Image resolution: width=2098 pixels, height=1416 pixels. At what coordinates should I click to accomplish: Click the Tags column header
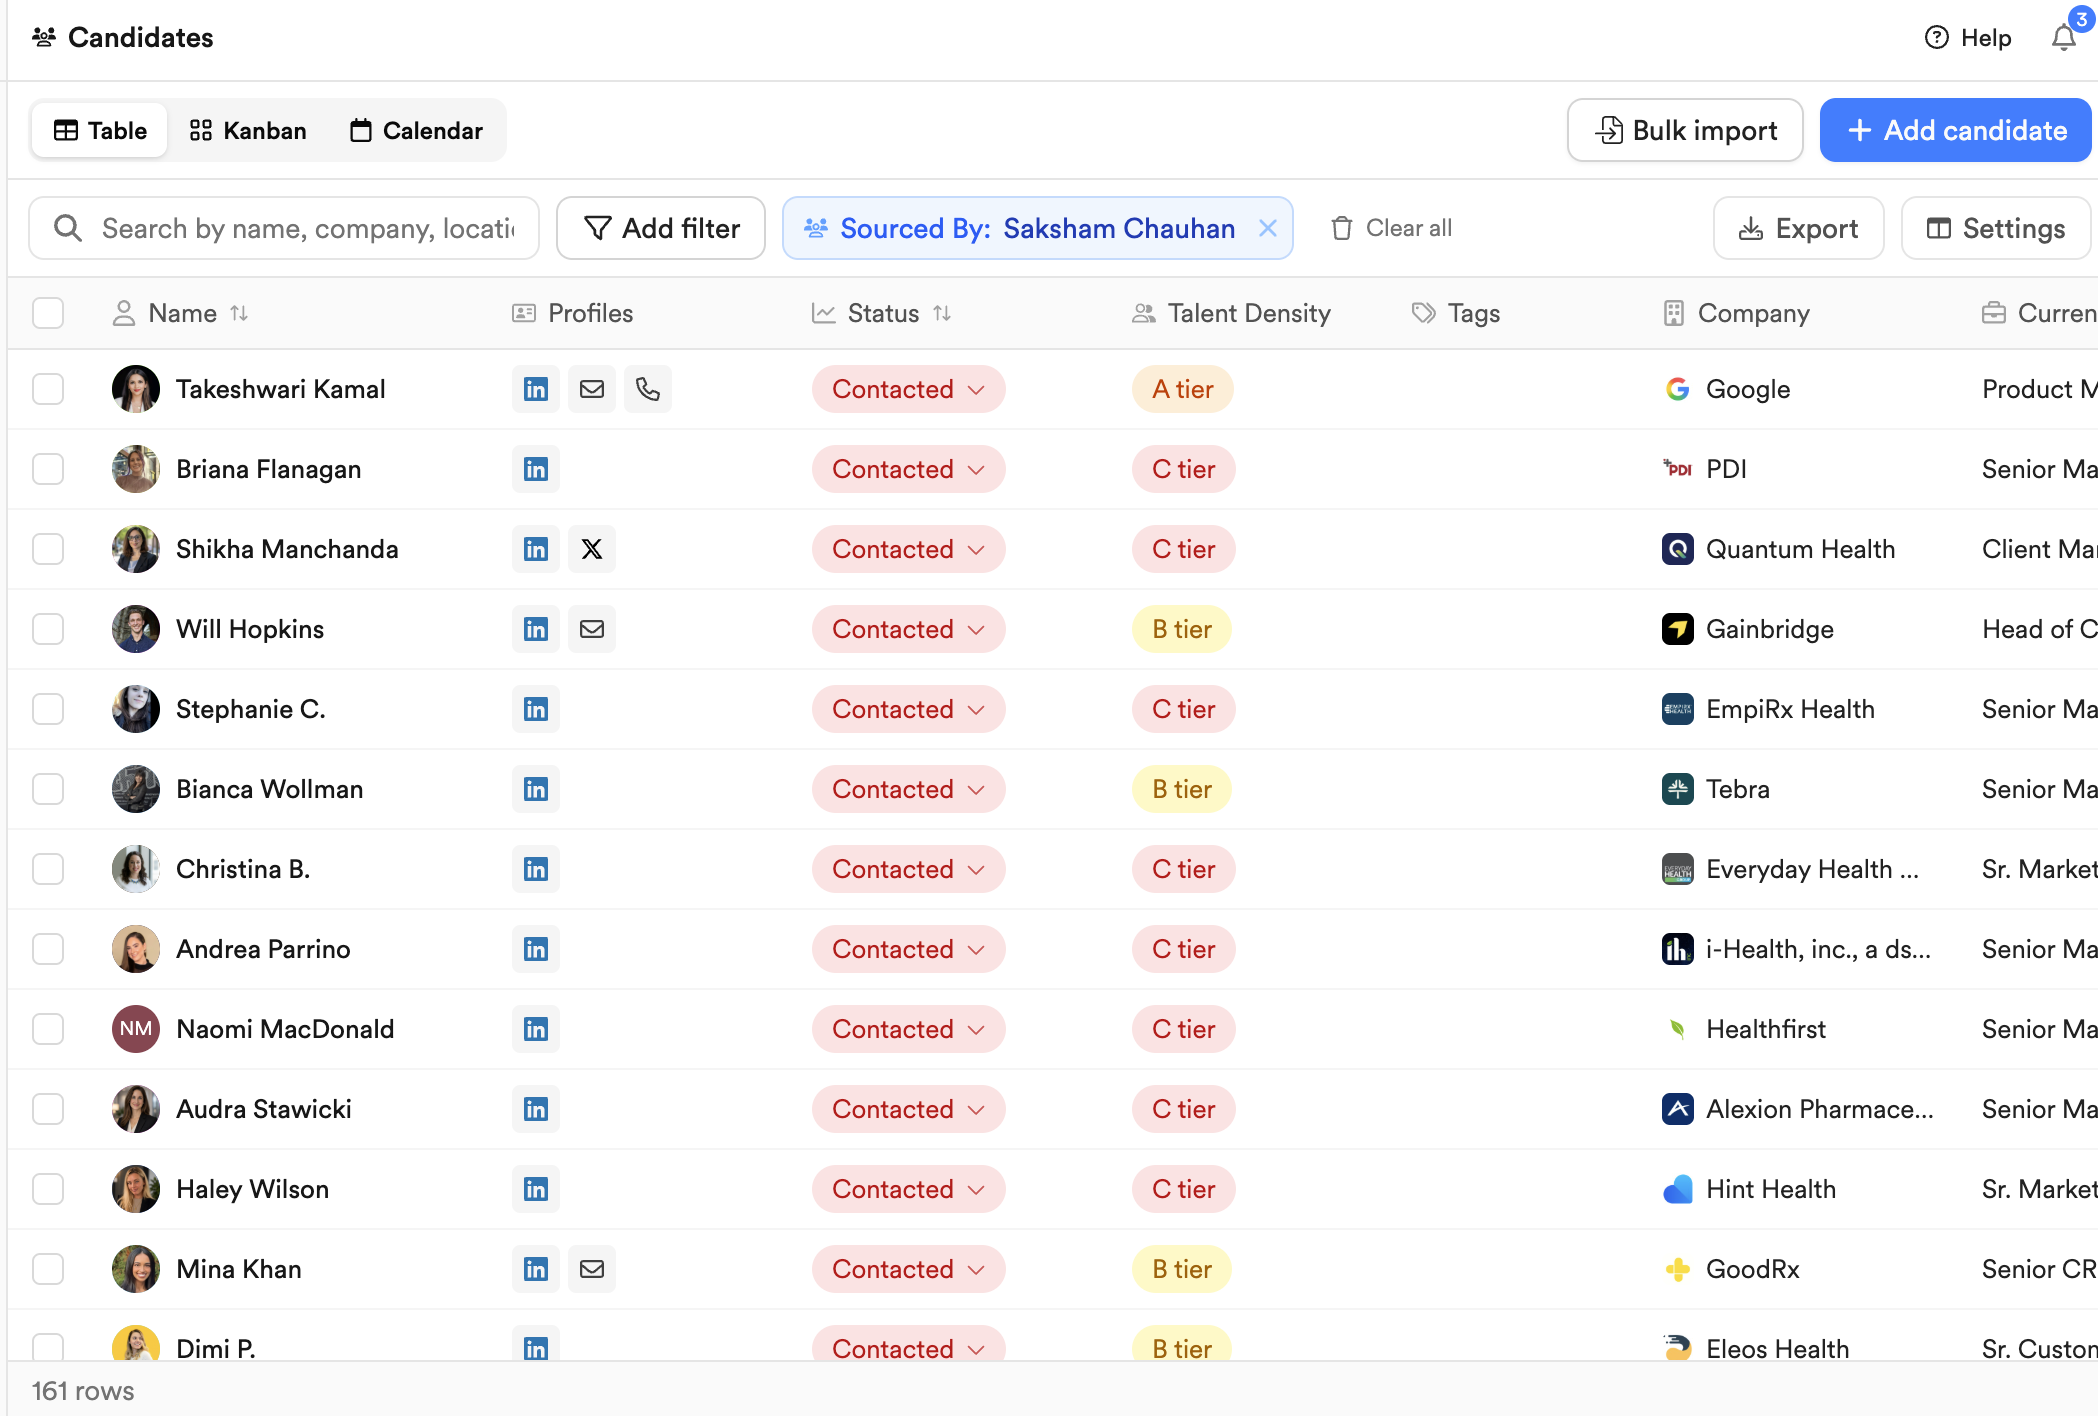point(1456,313)
